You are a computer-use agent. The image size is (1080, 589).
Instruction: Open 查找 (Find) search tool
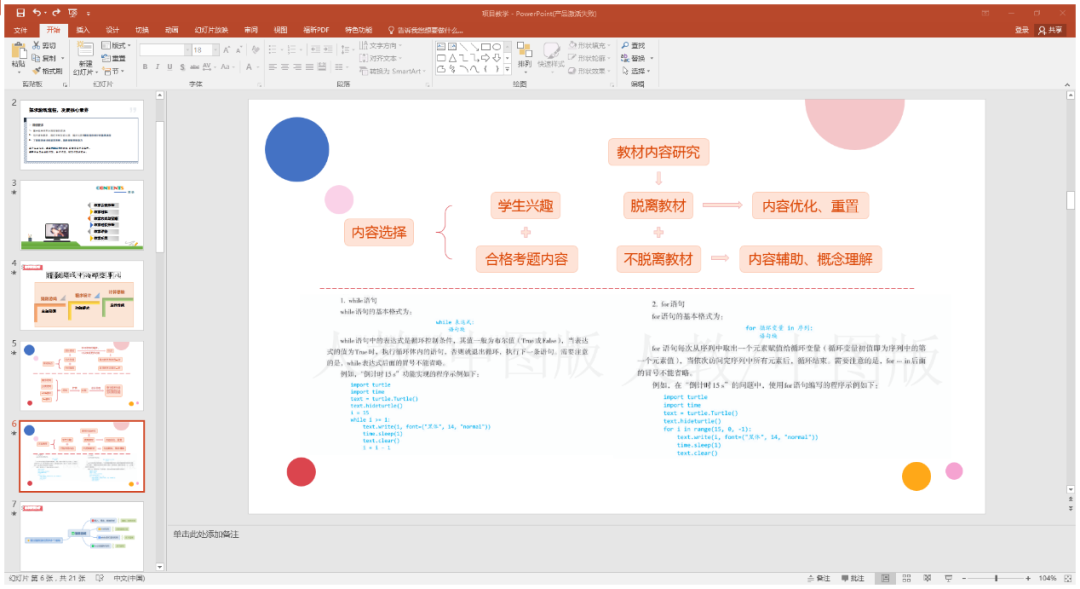click(x=633, y=45)
